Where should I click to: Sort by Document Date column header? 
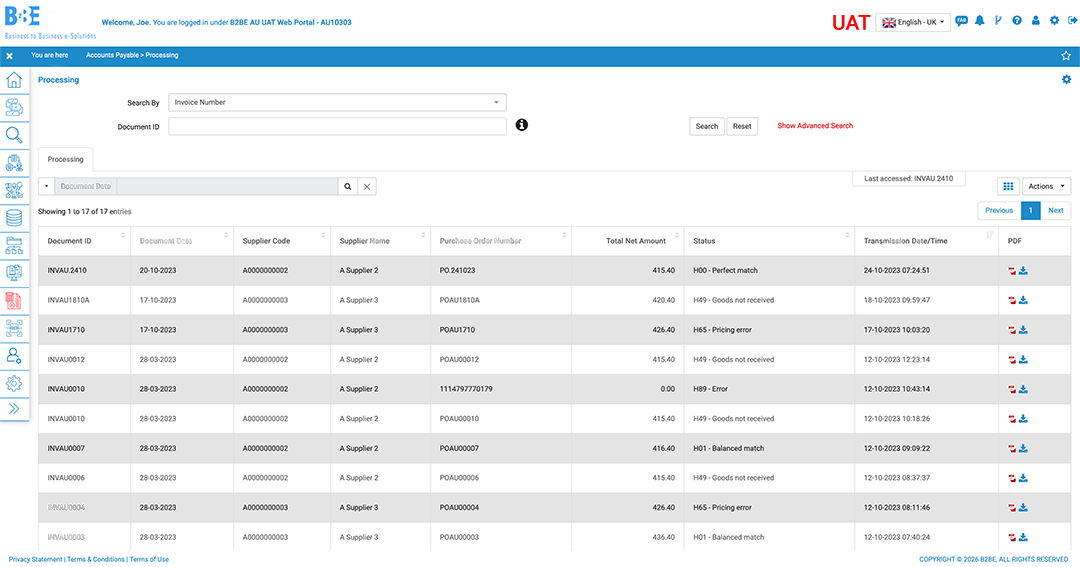tap(166, 241)
